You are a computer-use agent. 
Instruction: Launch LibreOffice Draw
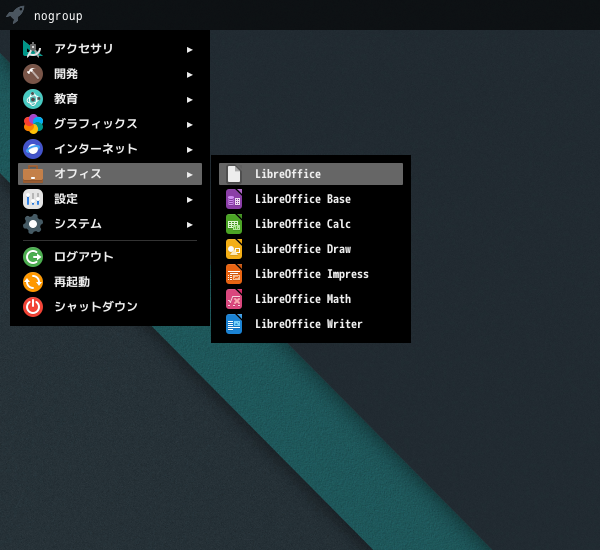click(x=311, y=249)
